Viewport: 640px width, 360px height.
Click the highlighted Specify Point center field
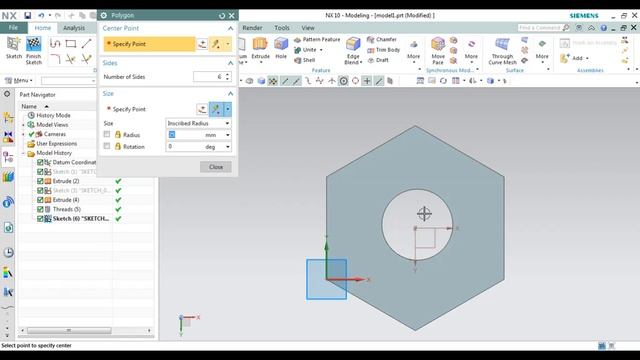[149, 44]
